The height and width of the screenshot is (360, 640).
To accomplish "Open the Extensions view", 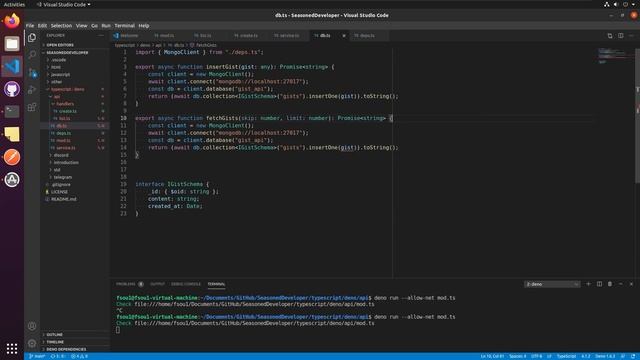I will point(32,107).
